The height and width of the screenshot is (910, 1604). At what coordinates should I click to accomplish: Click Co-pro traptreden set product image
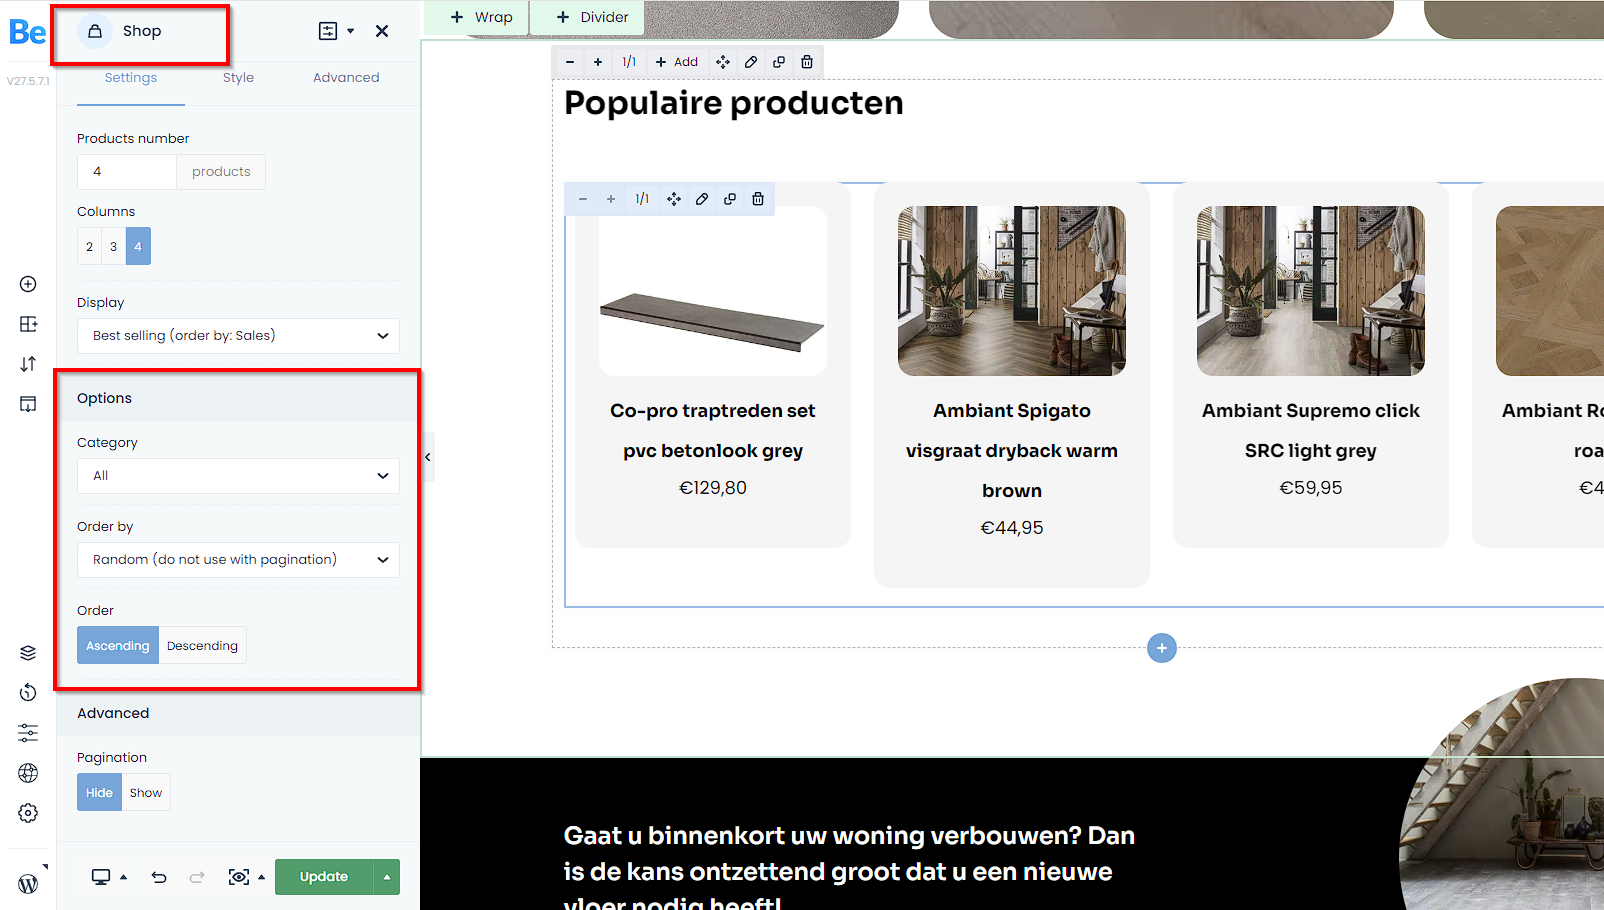pos(713,291)
